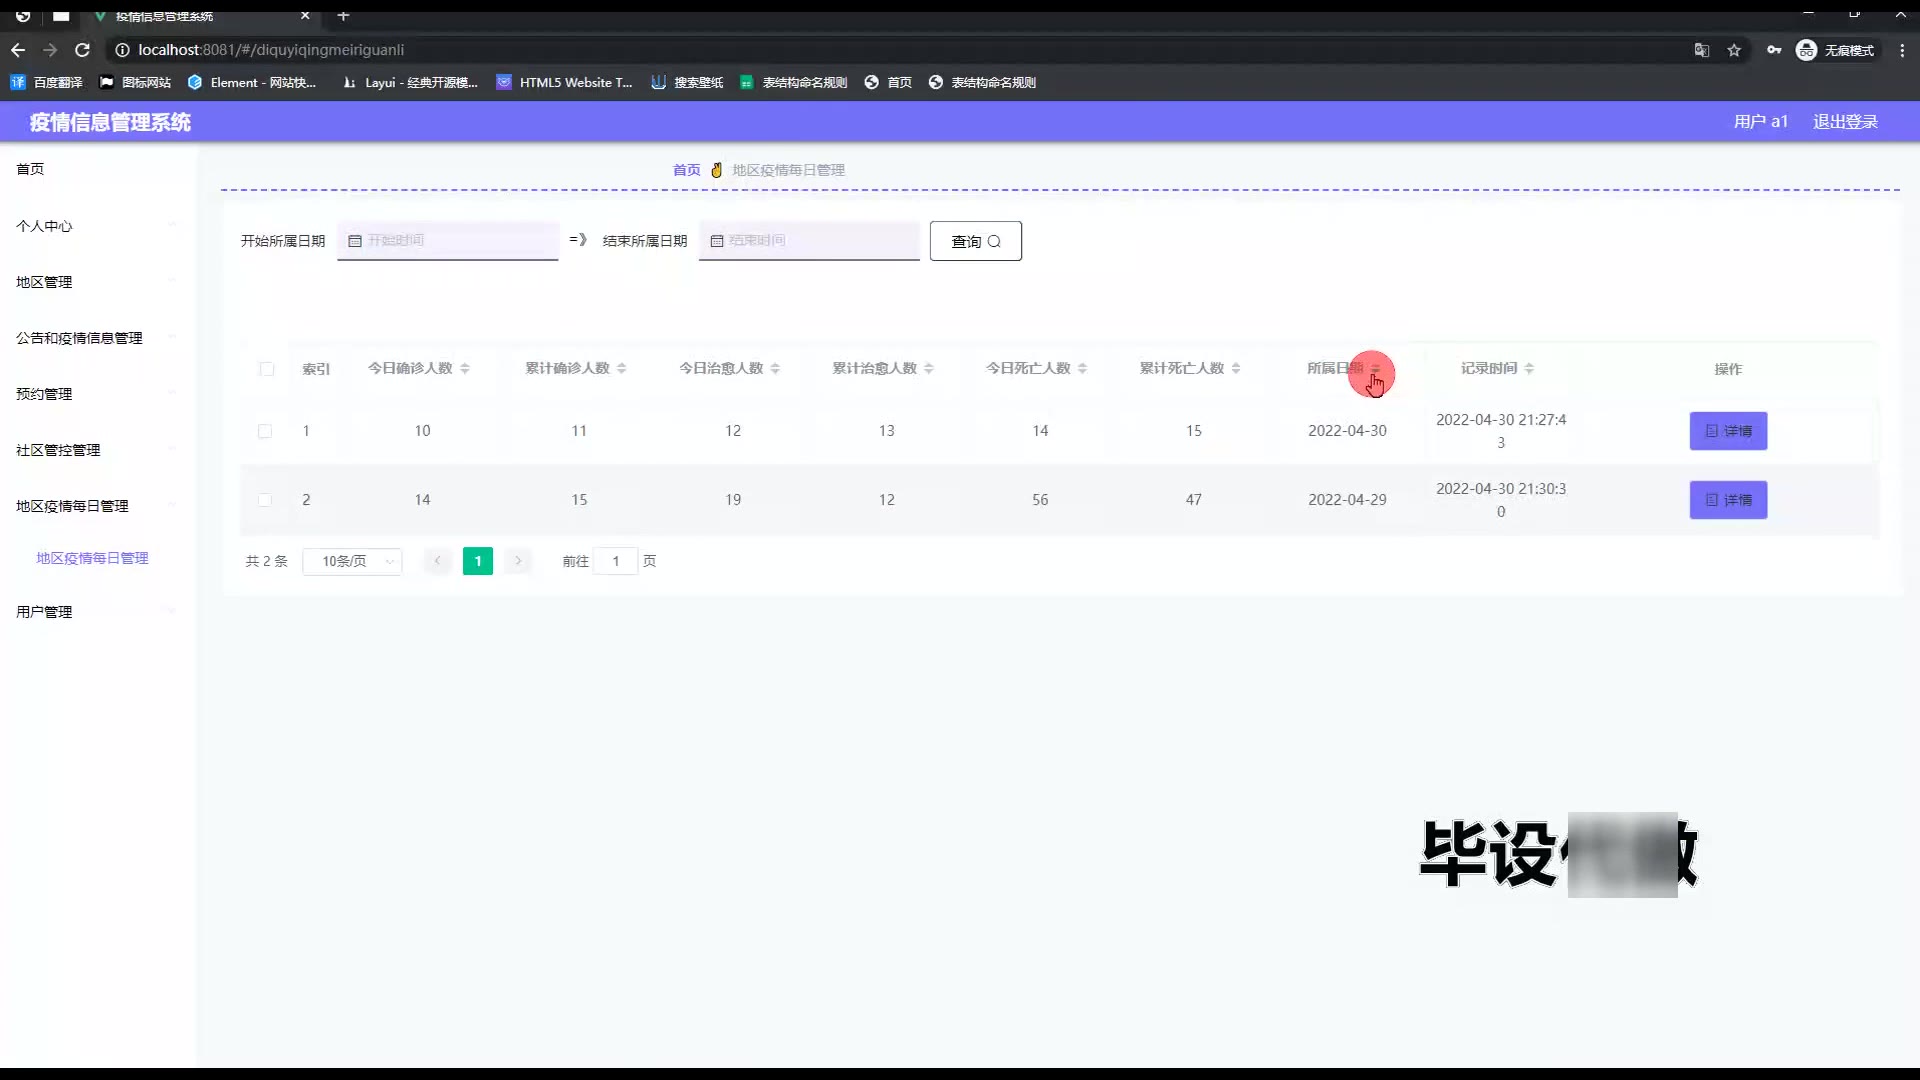Screen dimensions: 1920x1080
Task: Click the browser reload icon
Action: pos(83,50)
